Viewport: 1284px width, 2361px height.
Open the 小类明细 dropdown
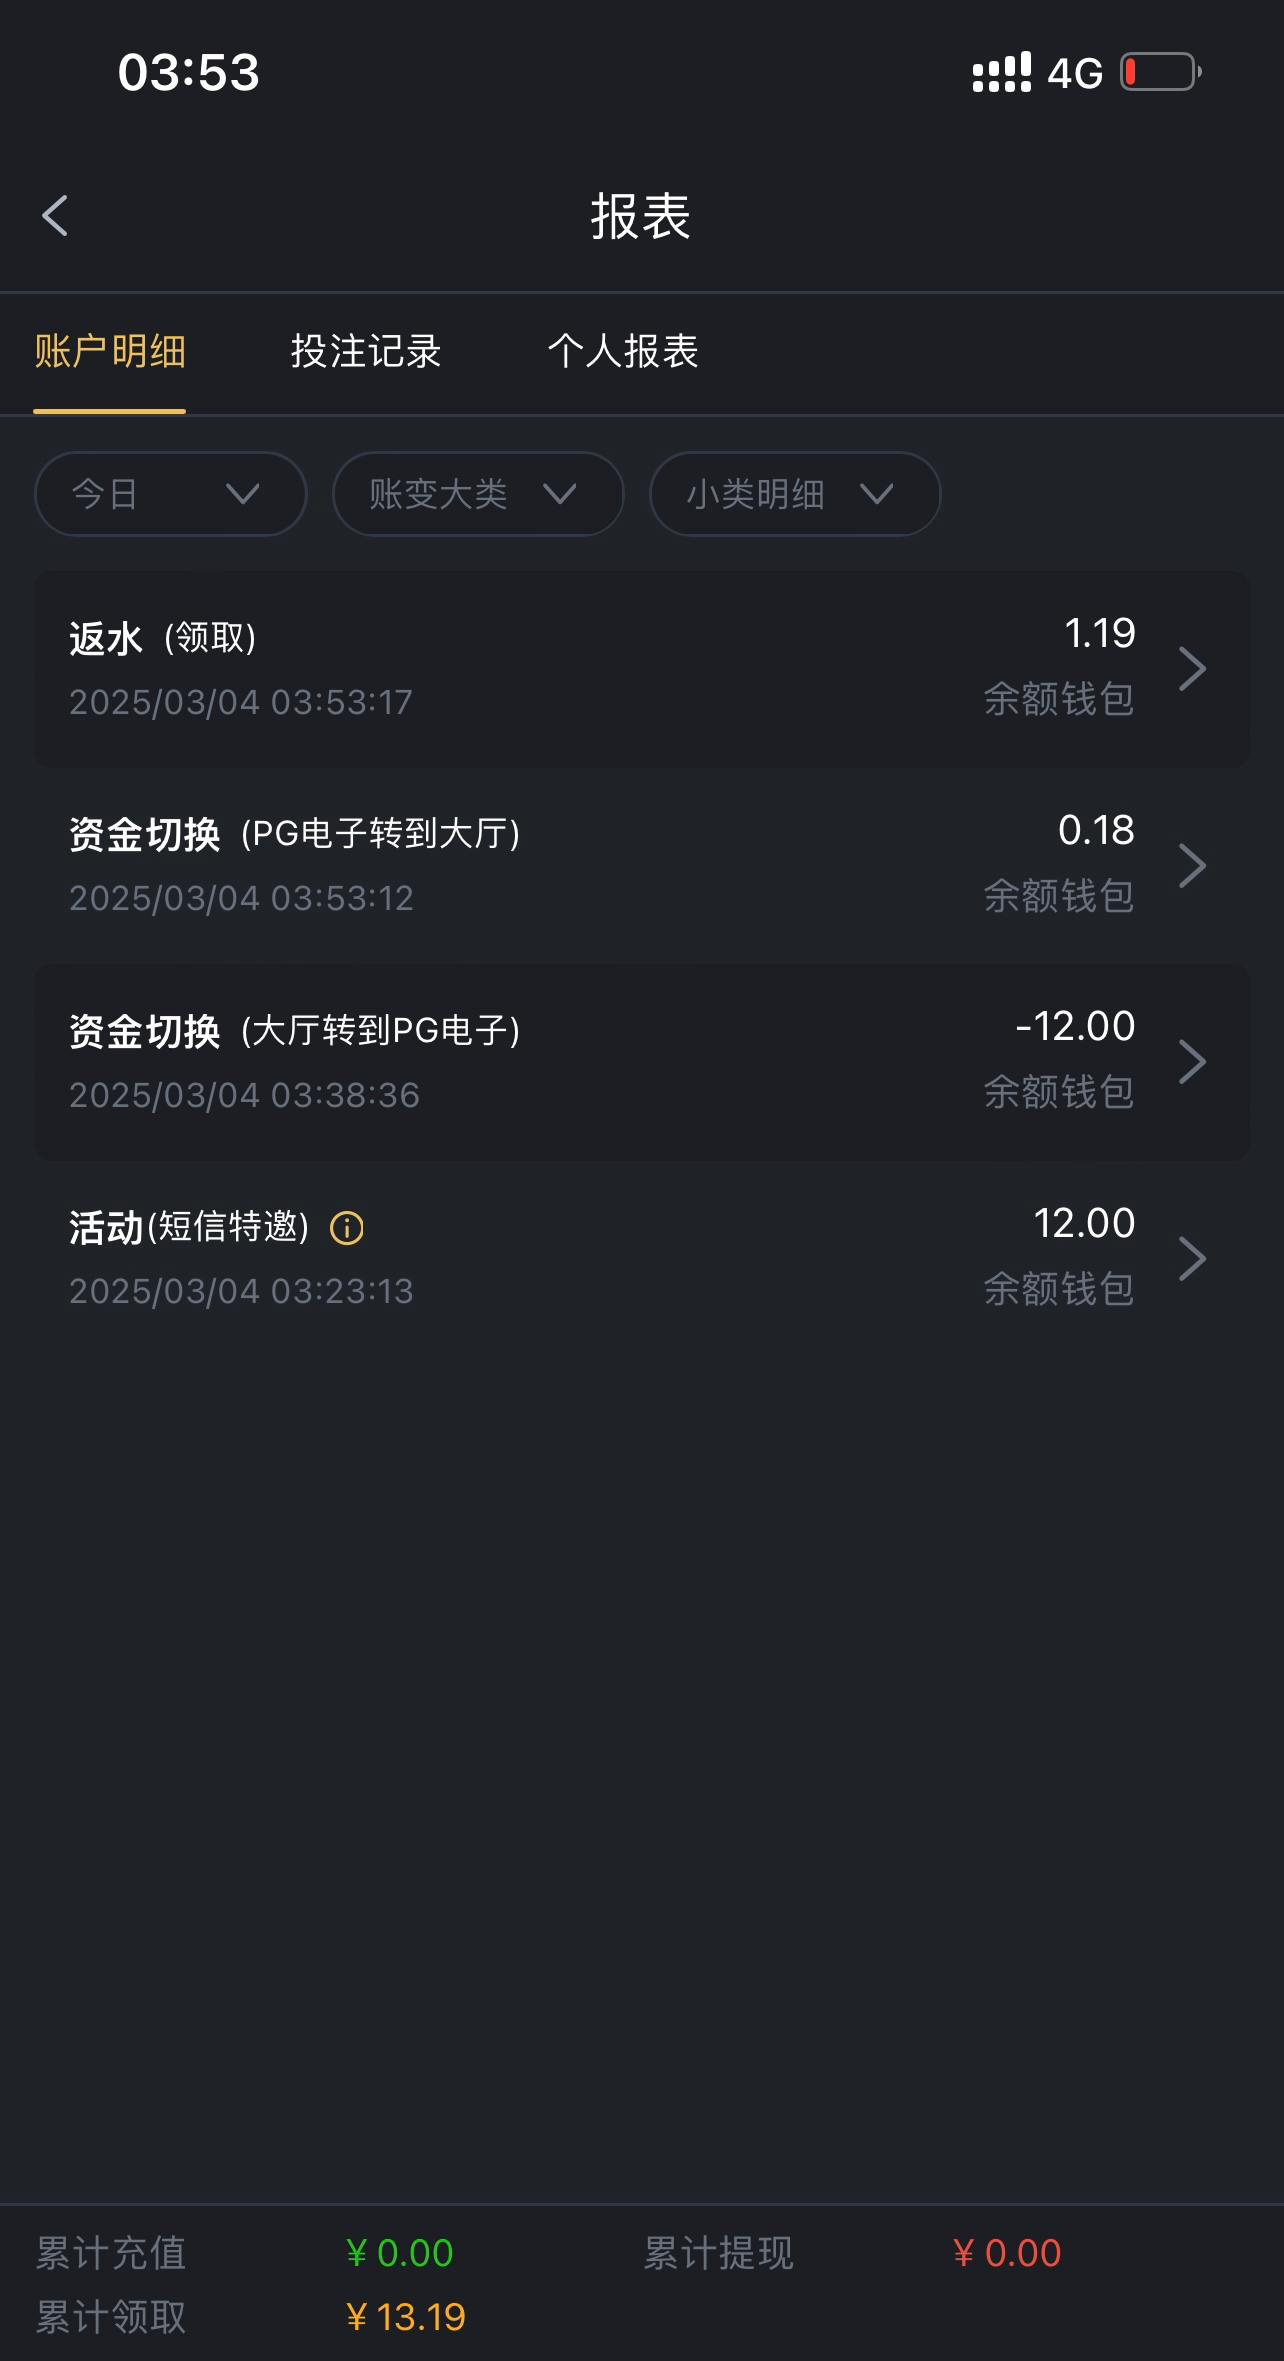coord(794,494)
